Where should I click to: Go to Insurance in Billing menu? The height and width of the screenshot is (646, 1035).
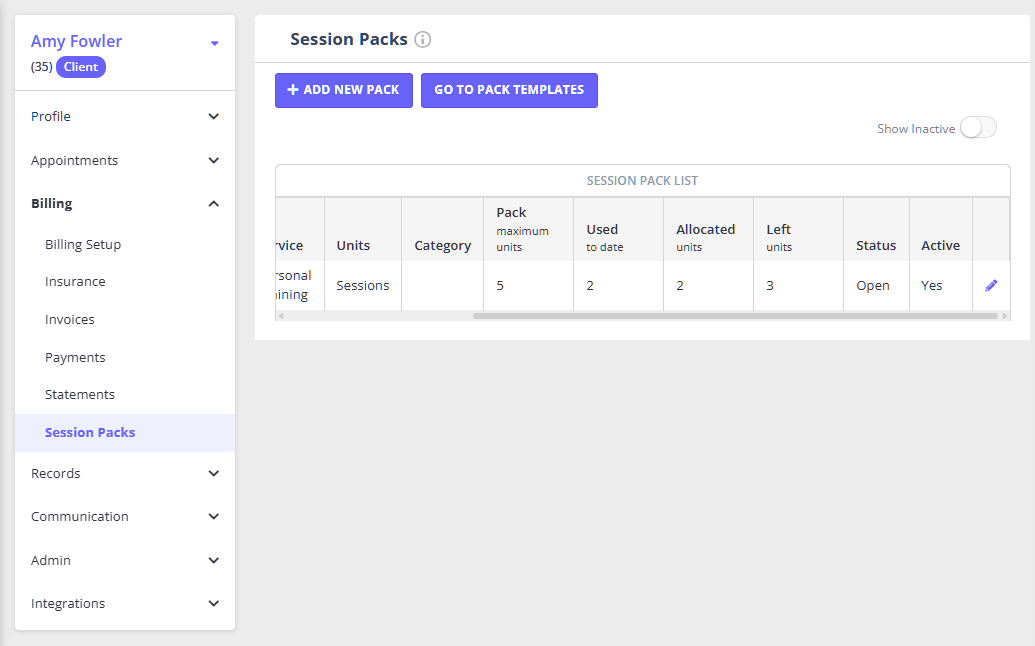coord(75,282)
